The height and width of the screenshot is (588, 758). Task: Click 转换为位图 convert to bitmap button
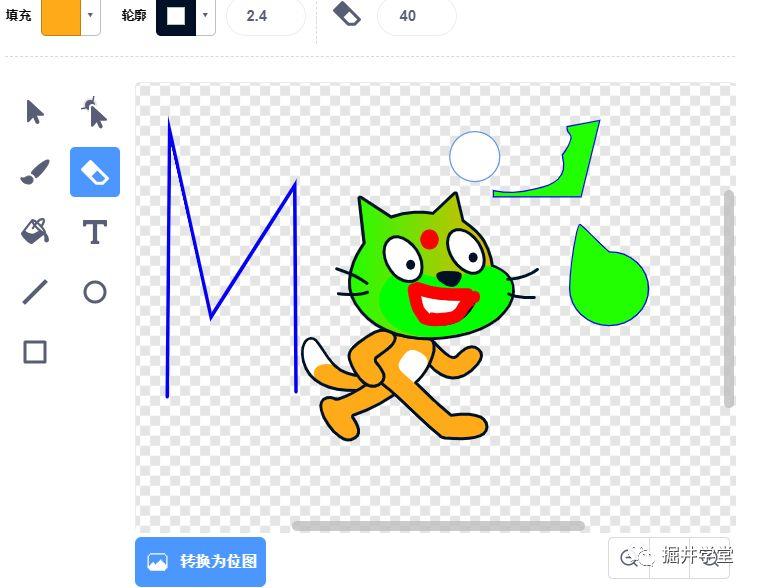pyautogui.click(x=200, y=561)
